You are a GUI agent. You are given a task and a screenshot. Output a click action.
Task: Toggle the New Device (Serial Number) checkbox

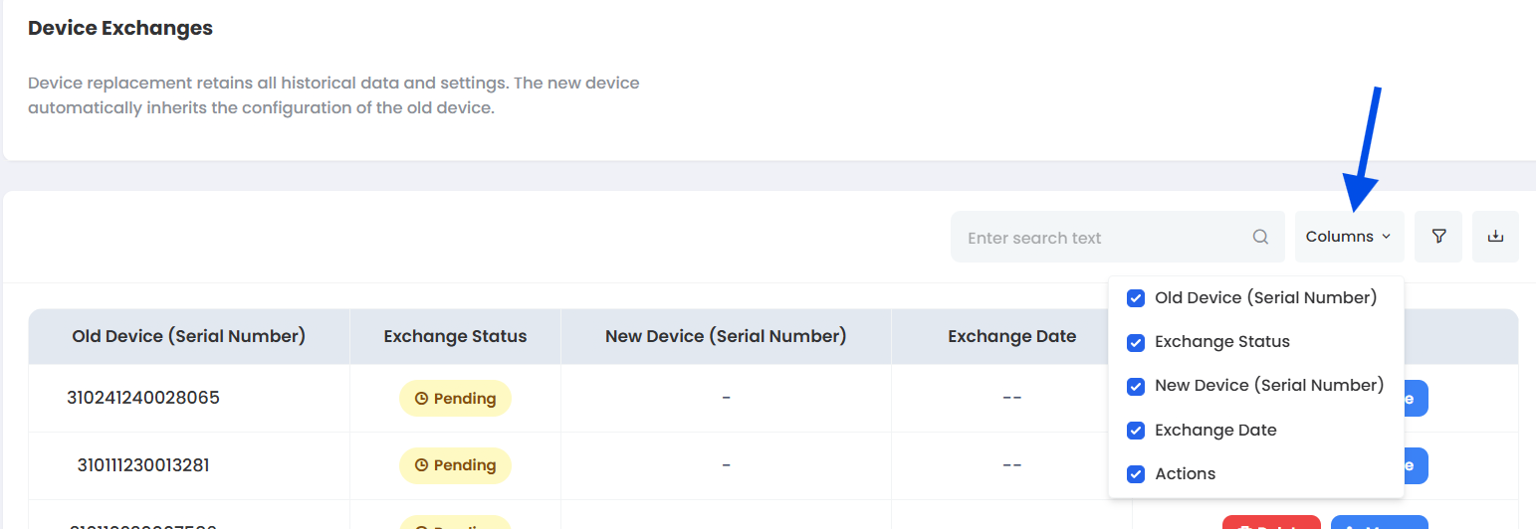tap(1136, 386)
